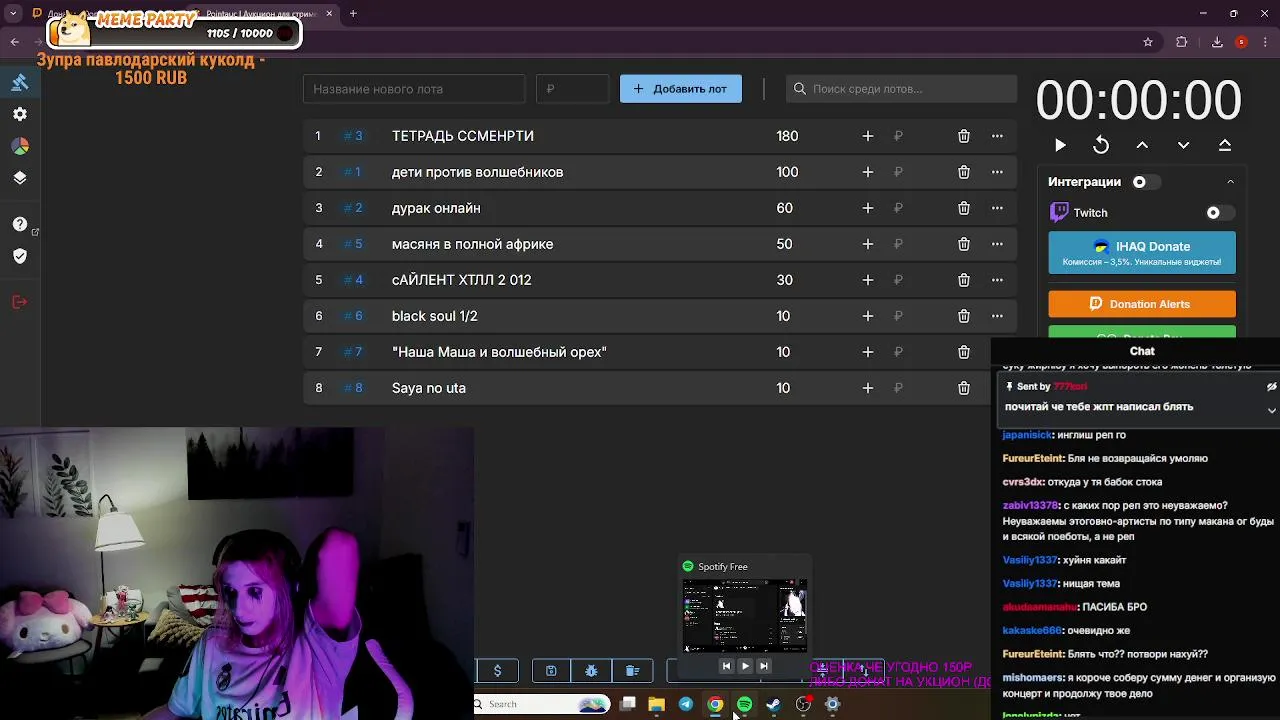Delete the дети против волшебников lot

(x=964, y=172)
